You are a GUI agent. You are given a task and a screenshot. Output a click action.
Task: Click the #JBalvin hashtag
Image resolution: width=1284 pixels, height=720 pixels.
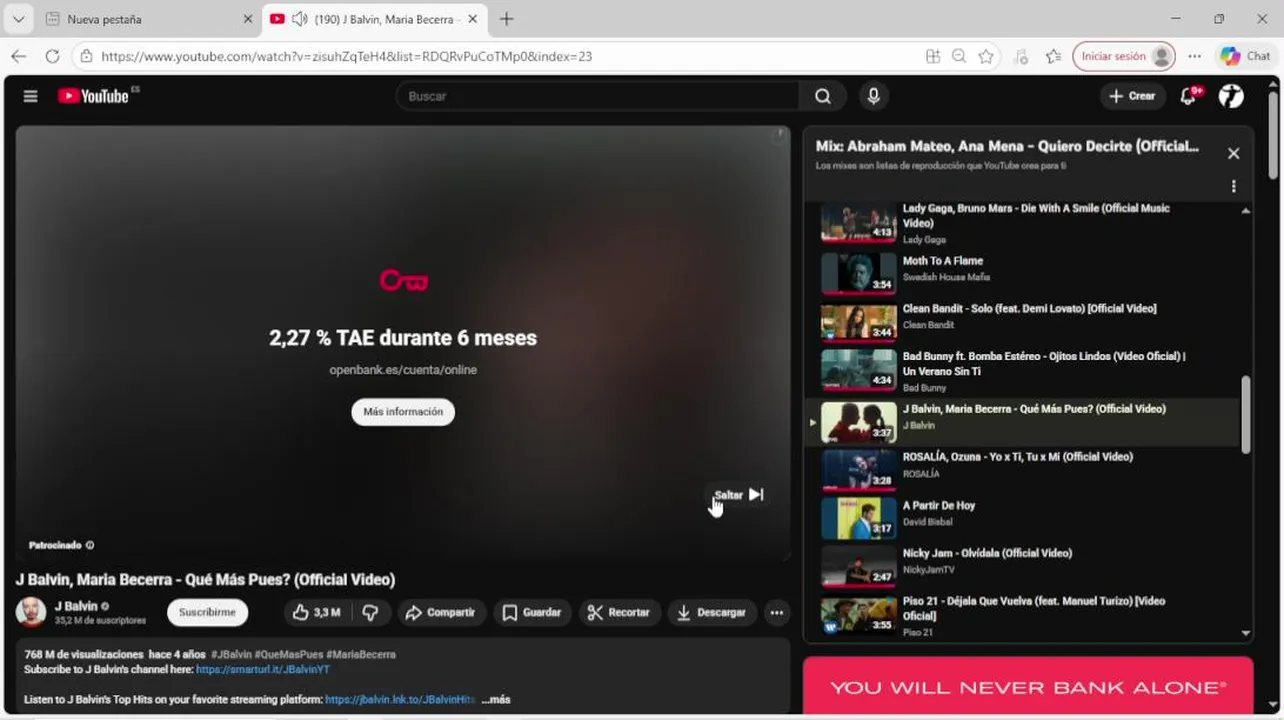231,654
